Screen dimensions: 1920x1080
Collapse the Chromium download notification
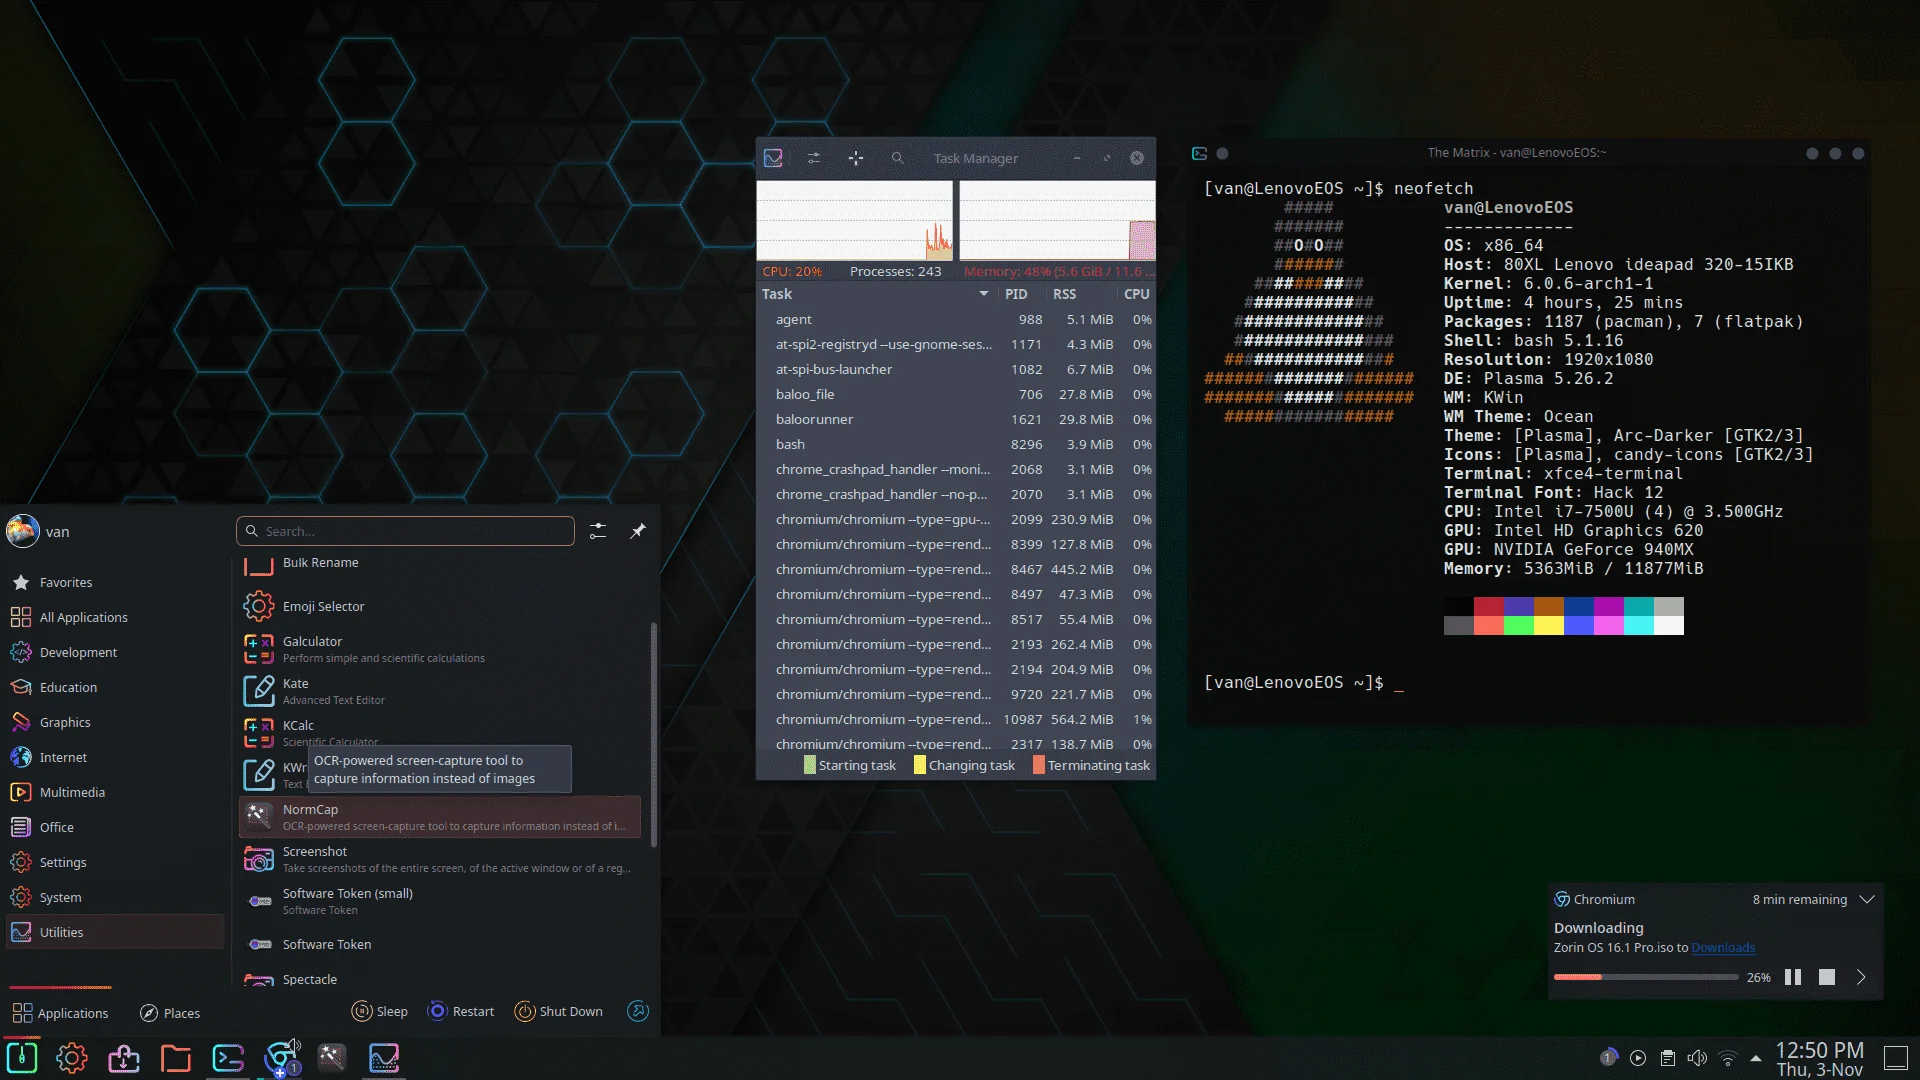(x=1866, y=899)
